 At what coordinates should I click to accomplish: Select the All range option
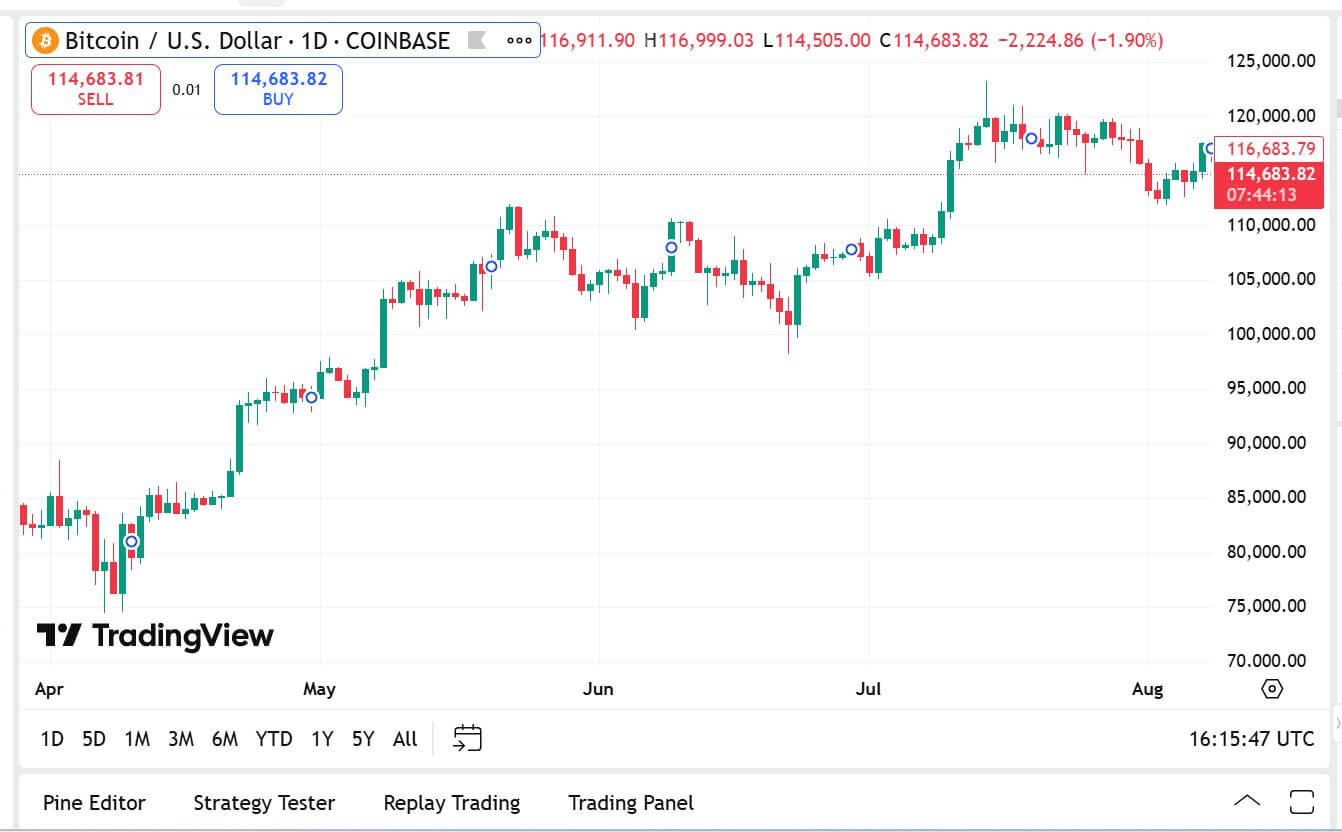click(404, 739)
